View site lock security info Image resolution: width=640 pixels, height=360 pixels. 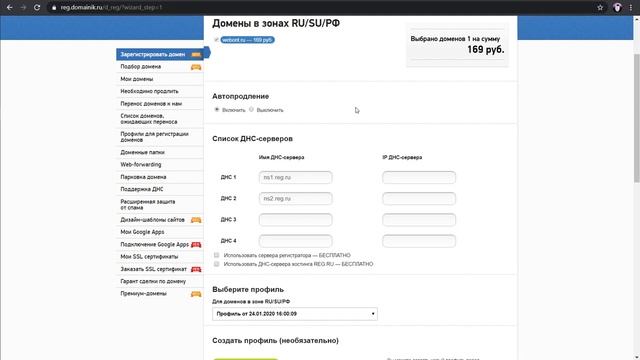[54, 7]
